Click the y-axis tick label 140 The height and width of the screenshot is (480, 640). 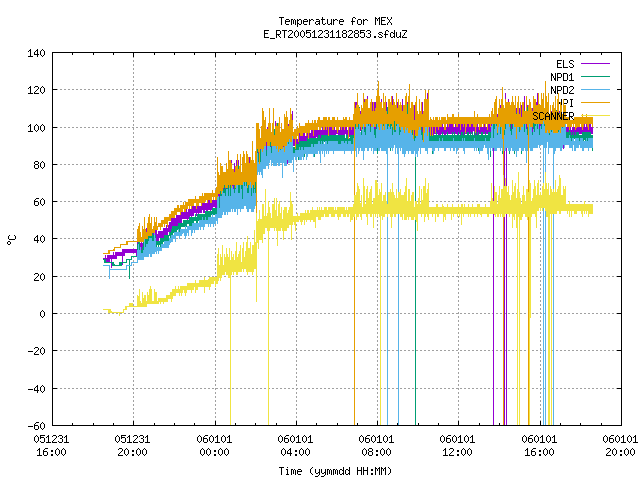(36, 53)
